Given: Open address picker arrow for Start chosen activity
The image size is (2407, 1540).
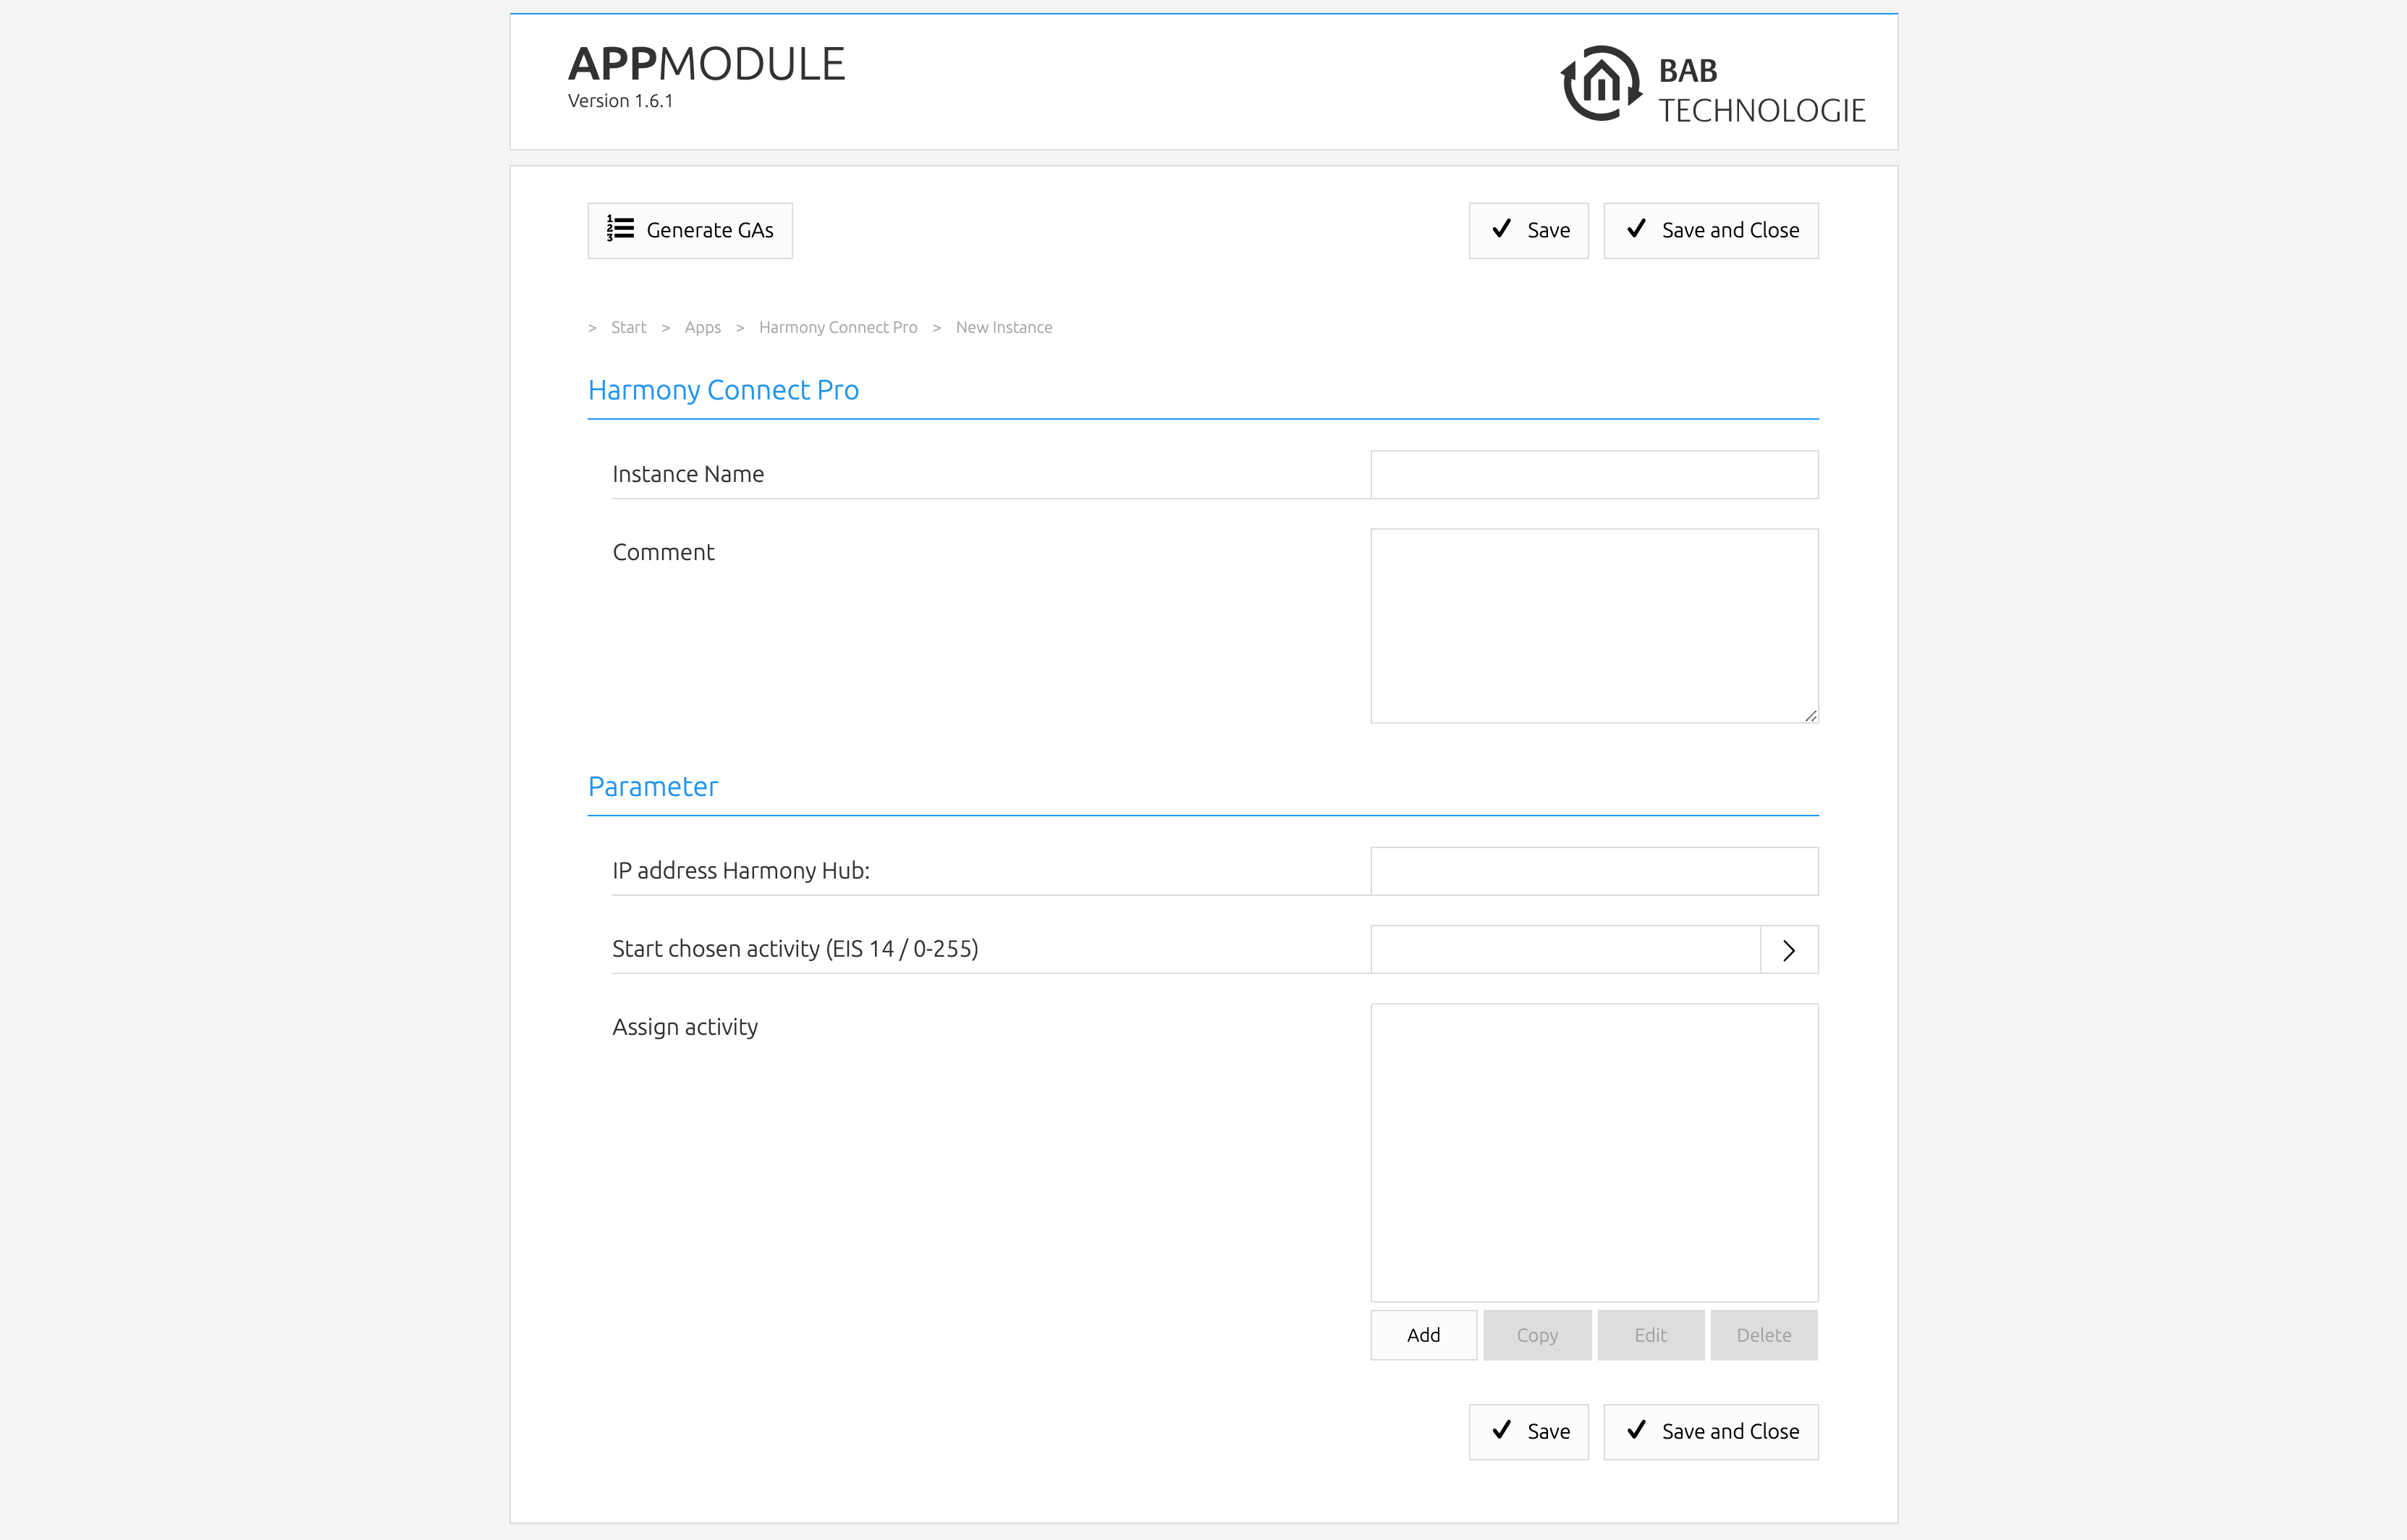Looking at the screenshot, I should click(x=1788, y=950).
